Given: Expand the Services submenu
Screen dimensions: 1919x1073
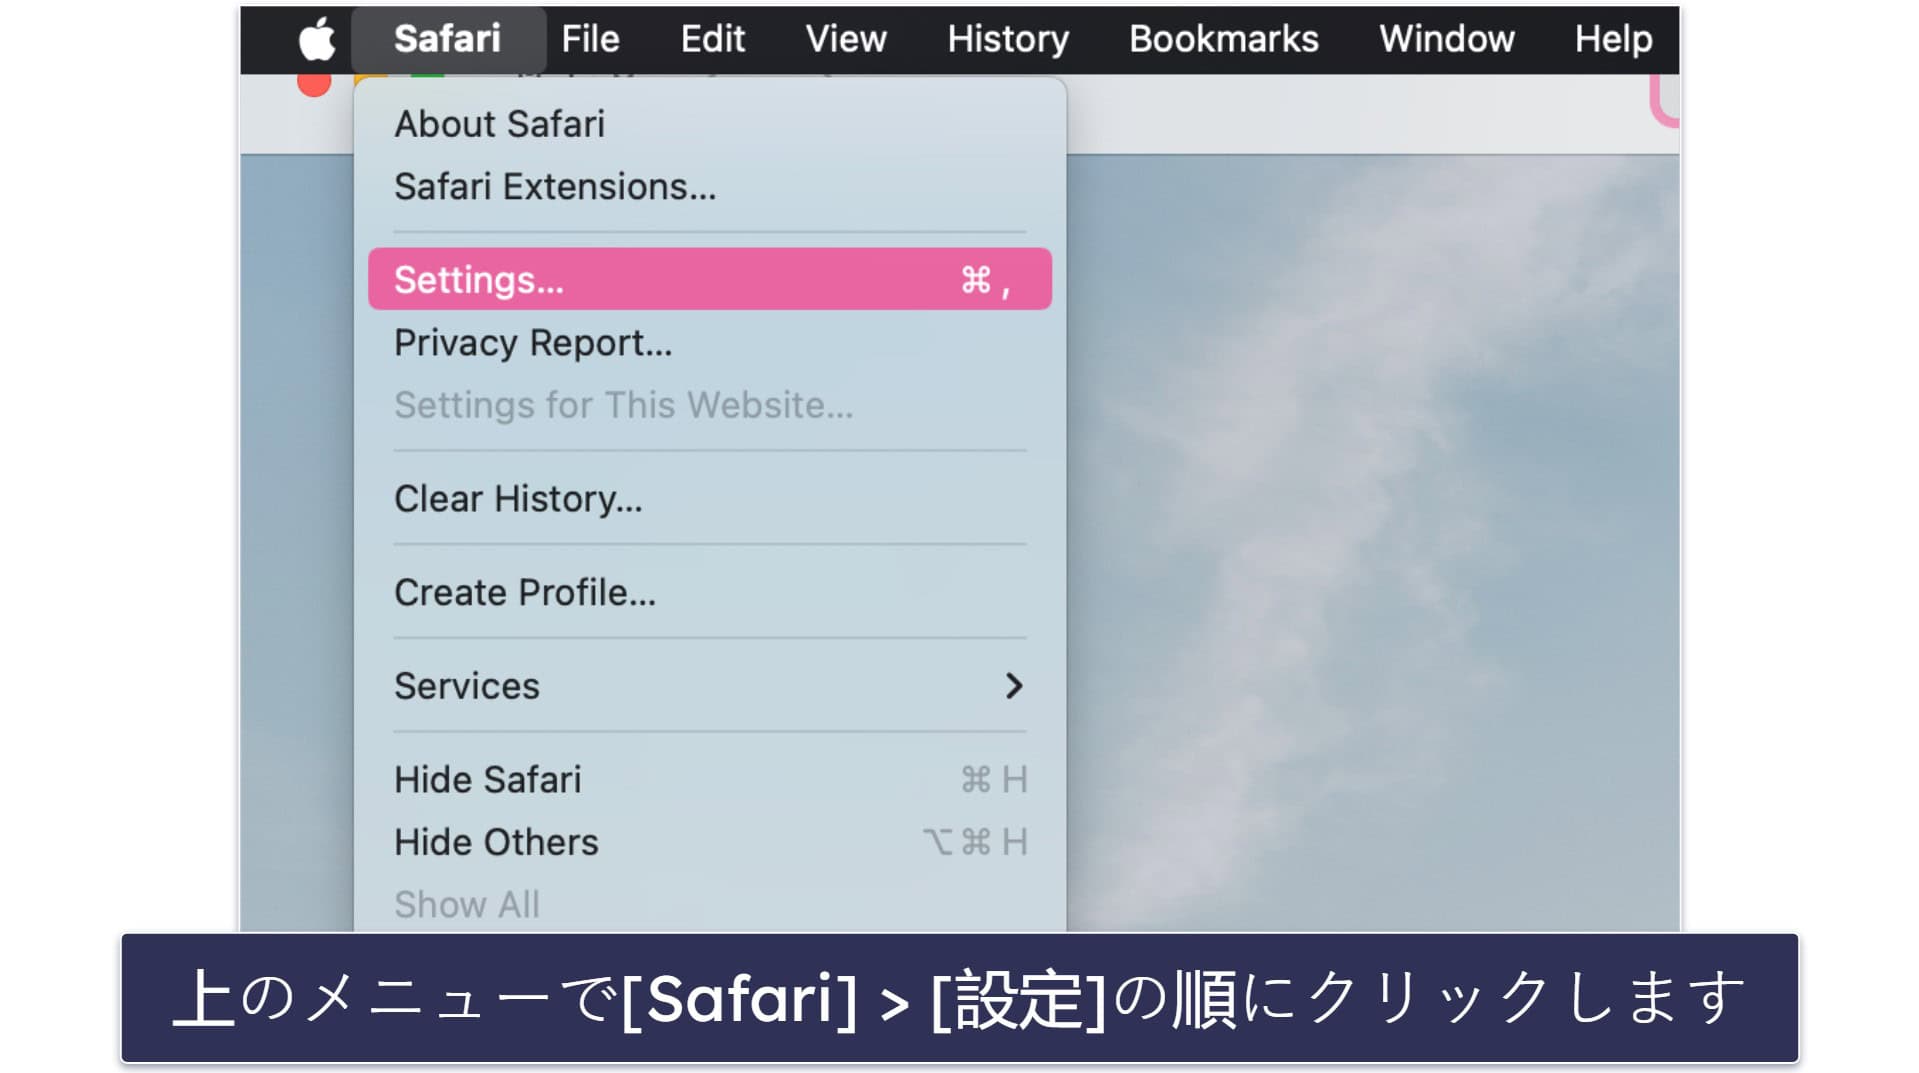Looking at the screenshot, I should click(x=710, y=686).
